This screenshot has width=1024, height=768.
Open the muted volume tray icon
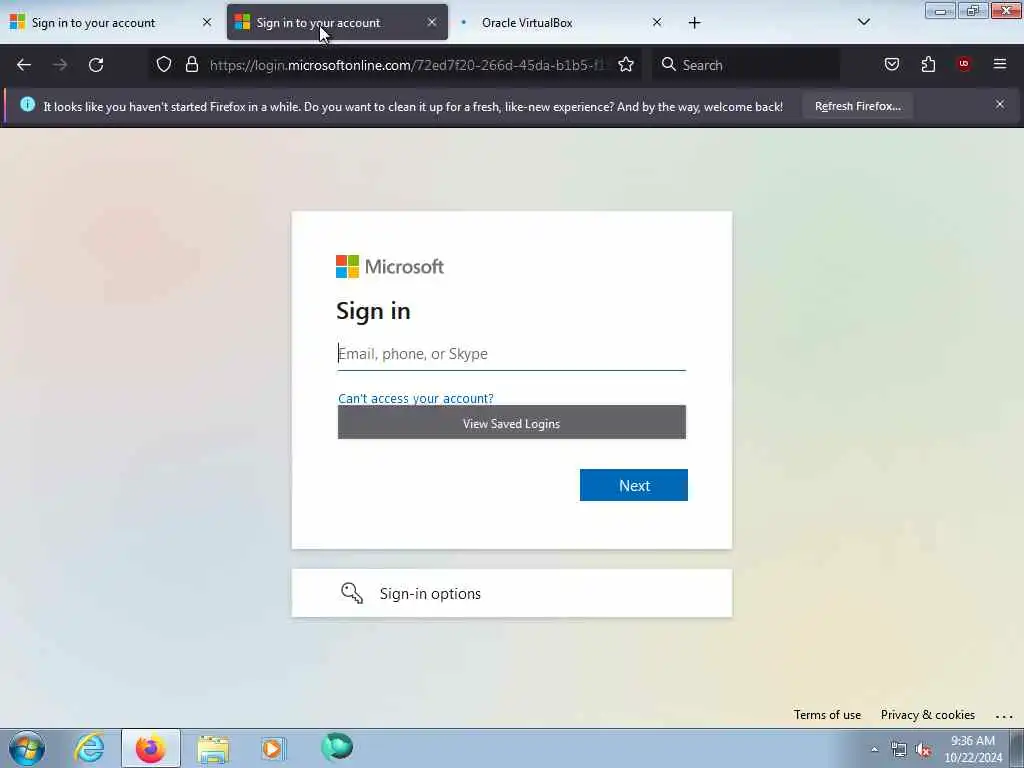923,750
